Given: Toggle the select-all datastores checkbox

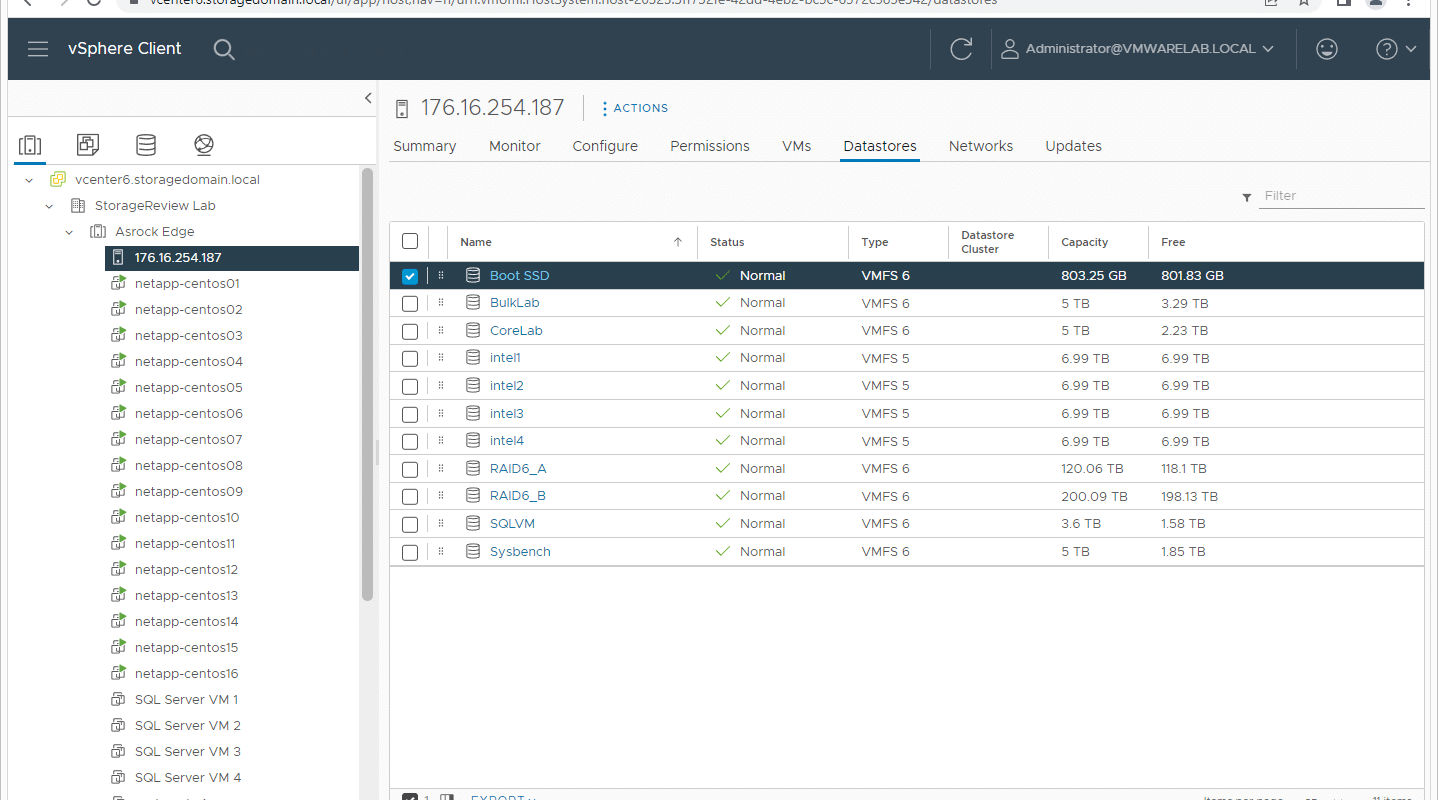Looking at the screenshot, I should (x=410, y=241).
